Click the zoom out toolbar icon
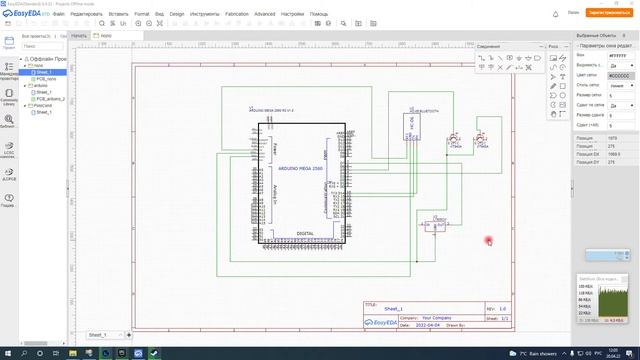The width and height of the screenshot is (640, 360). point(149,24)
